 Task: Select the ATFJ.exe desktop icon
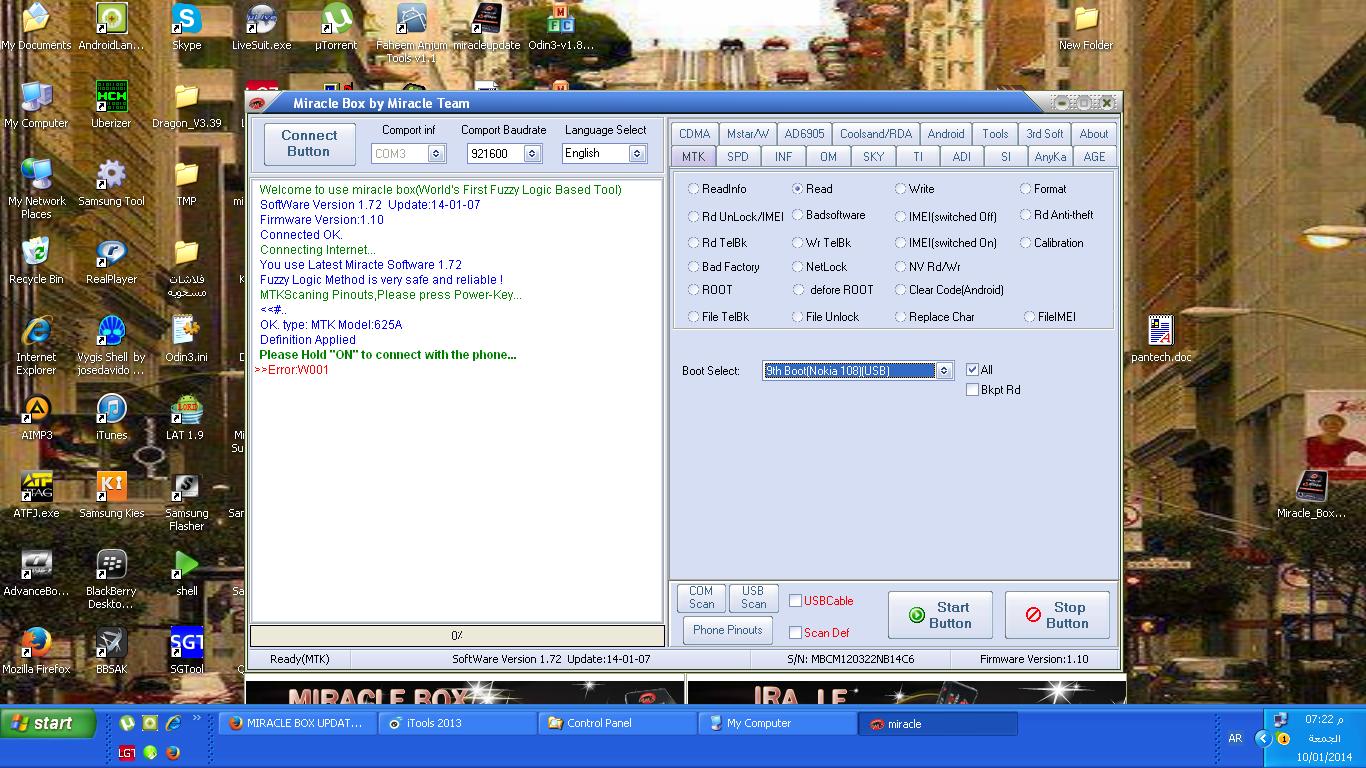[36, 495]
